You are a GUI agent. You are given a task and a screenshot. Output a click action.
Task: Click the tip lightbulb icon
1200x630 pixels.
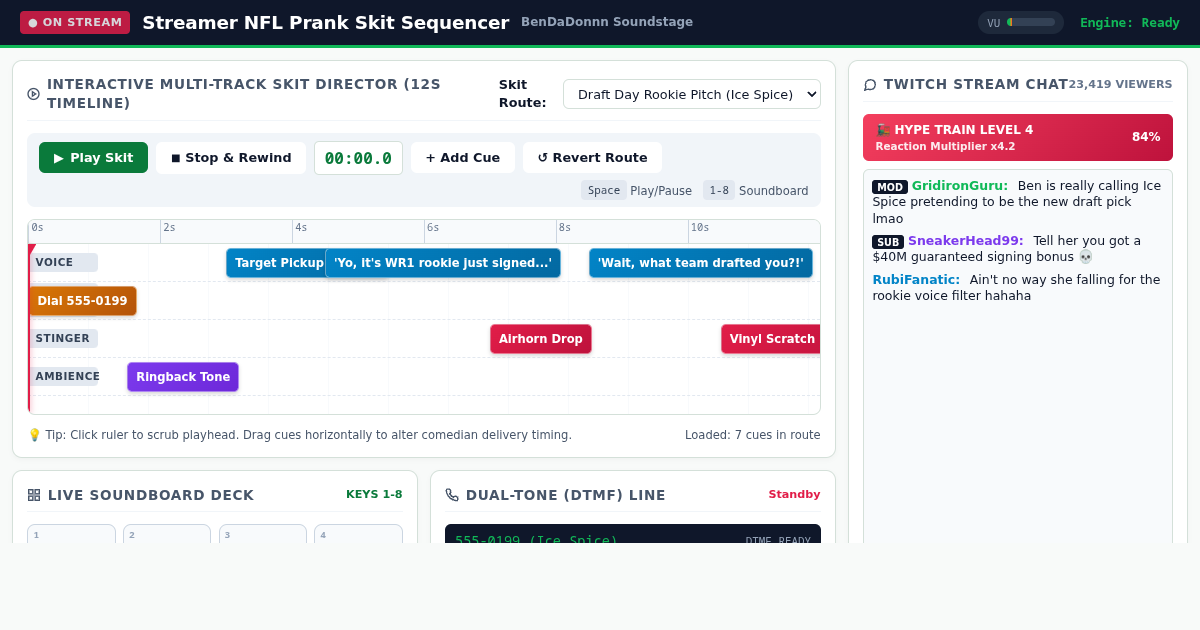[x=34, y=435]
